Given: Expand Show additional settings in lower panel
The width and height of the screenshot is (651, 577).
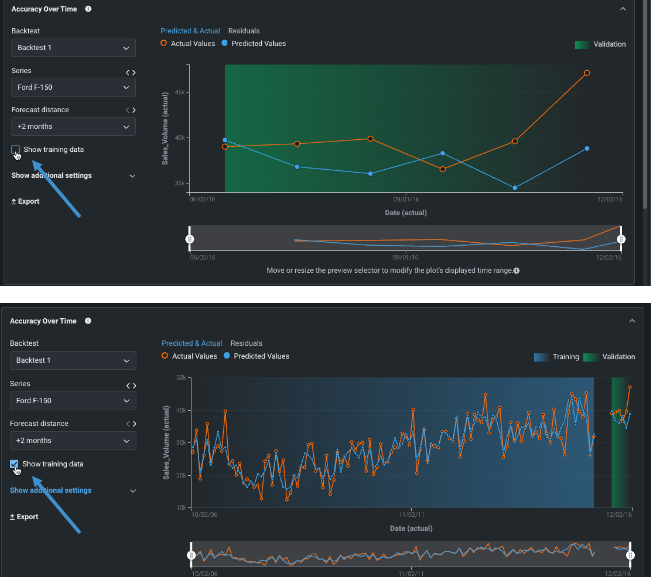Looking at the screenshot, I should (51, 491).
